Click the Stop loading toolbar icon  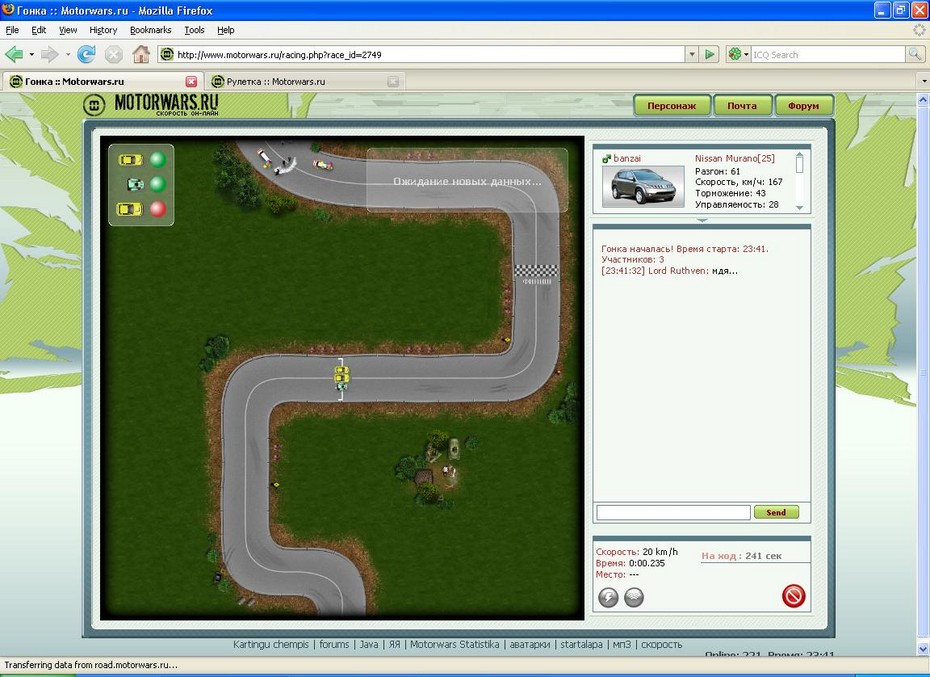tap(114, 55)
